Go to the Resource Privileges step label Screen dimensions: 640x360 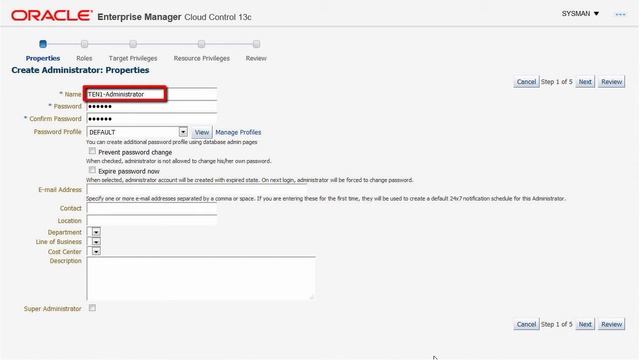[x=201, y=58]
